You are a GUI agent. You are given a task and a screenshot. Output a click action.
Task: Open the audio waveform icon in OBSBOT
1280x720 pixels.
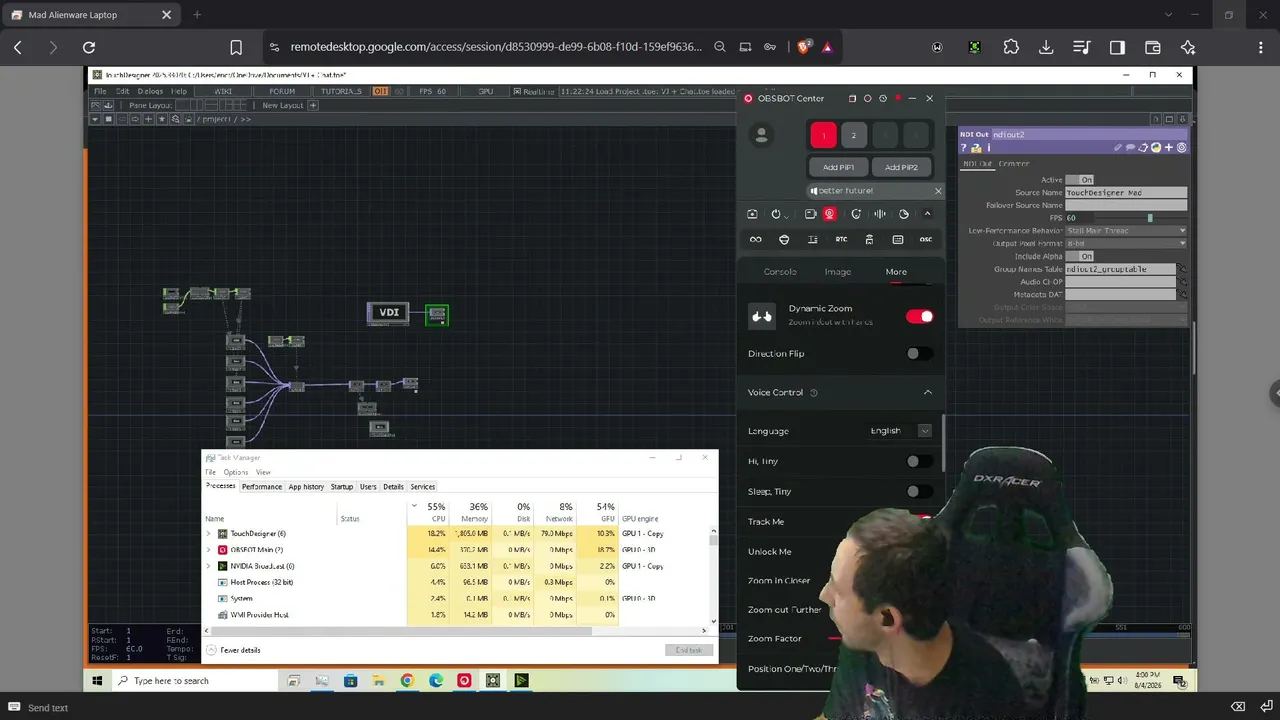point(880,214)
